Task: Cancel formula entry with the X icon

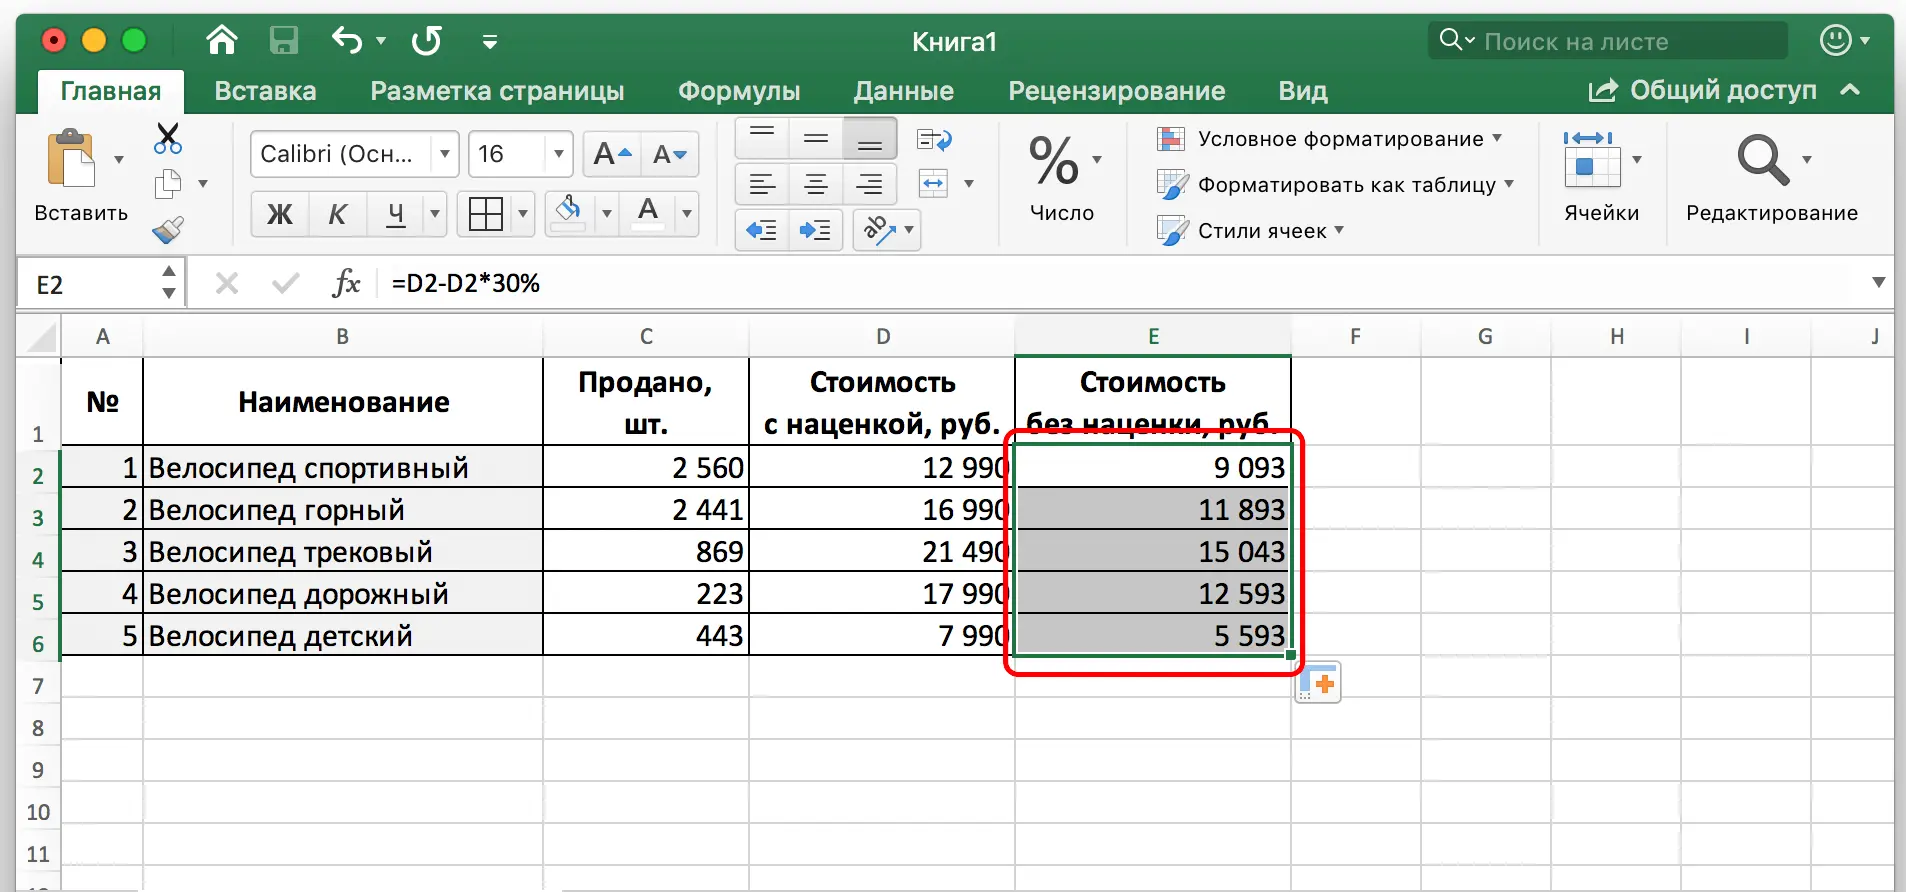Action: tap(227, 284)
